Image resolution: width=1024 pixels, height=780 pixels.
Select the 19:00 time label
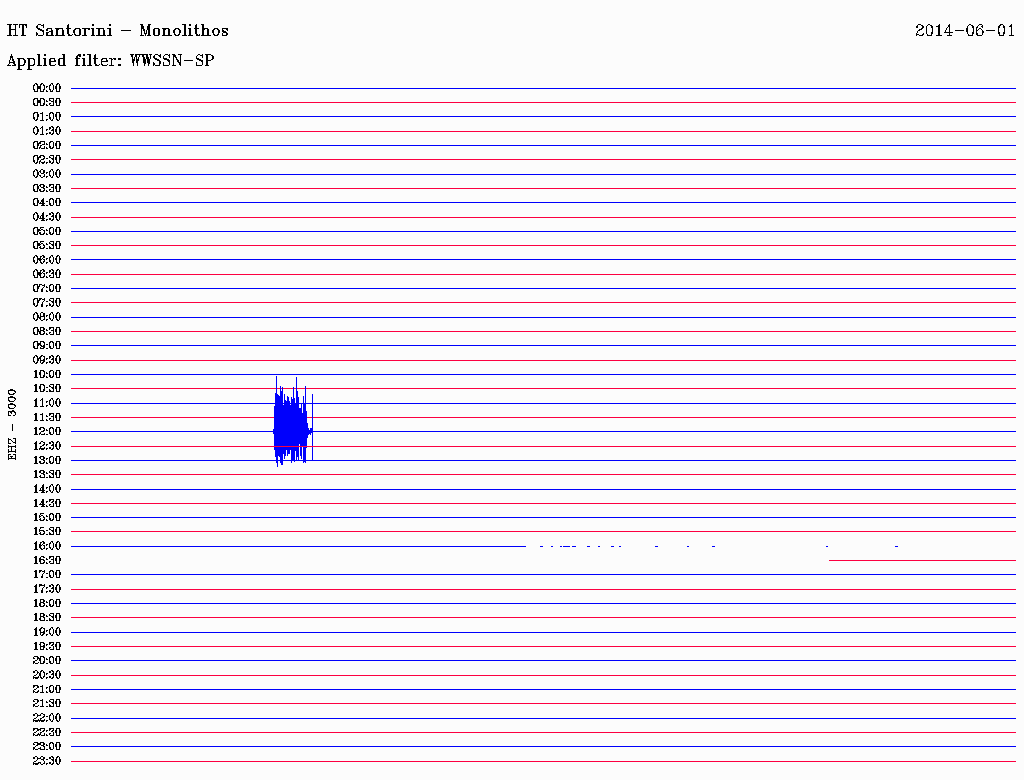click(47, 632)
